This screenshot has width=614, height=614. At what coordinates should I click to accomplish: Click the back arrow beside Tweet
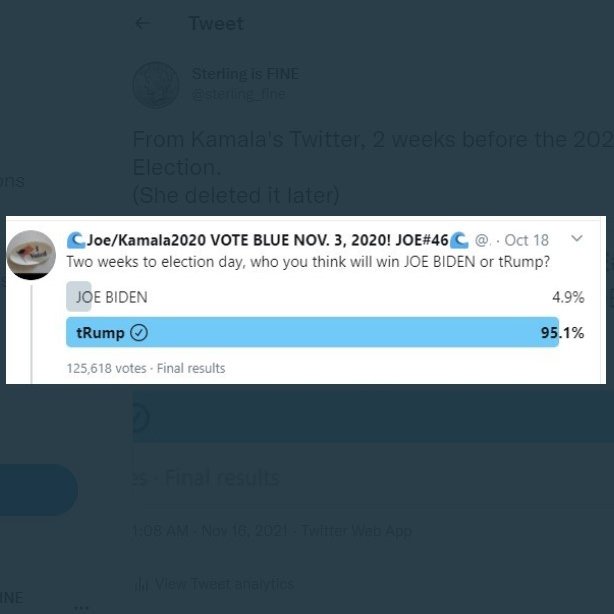[143, 24]
